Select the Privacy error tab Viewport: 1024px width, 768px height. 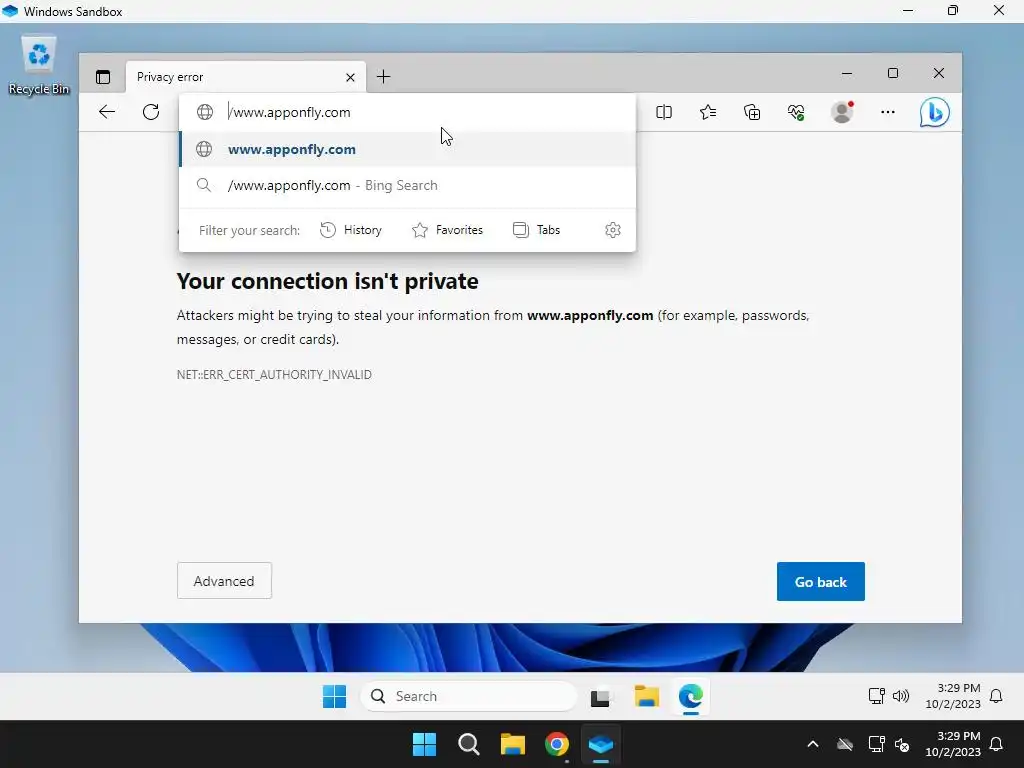click(246, 77)
